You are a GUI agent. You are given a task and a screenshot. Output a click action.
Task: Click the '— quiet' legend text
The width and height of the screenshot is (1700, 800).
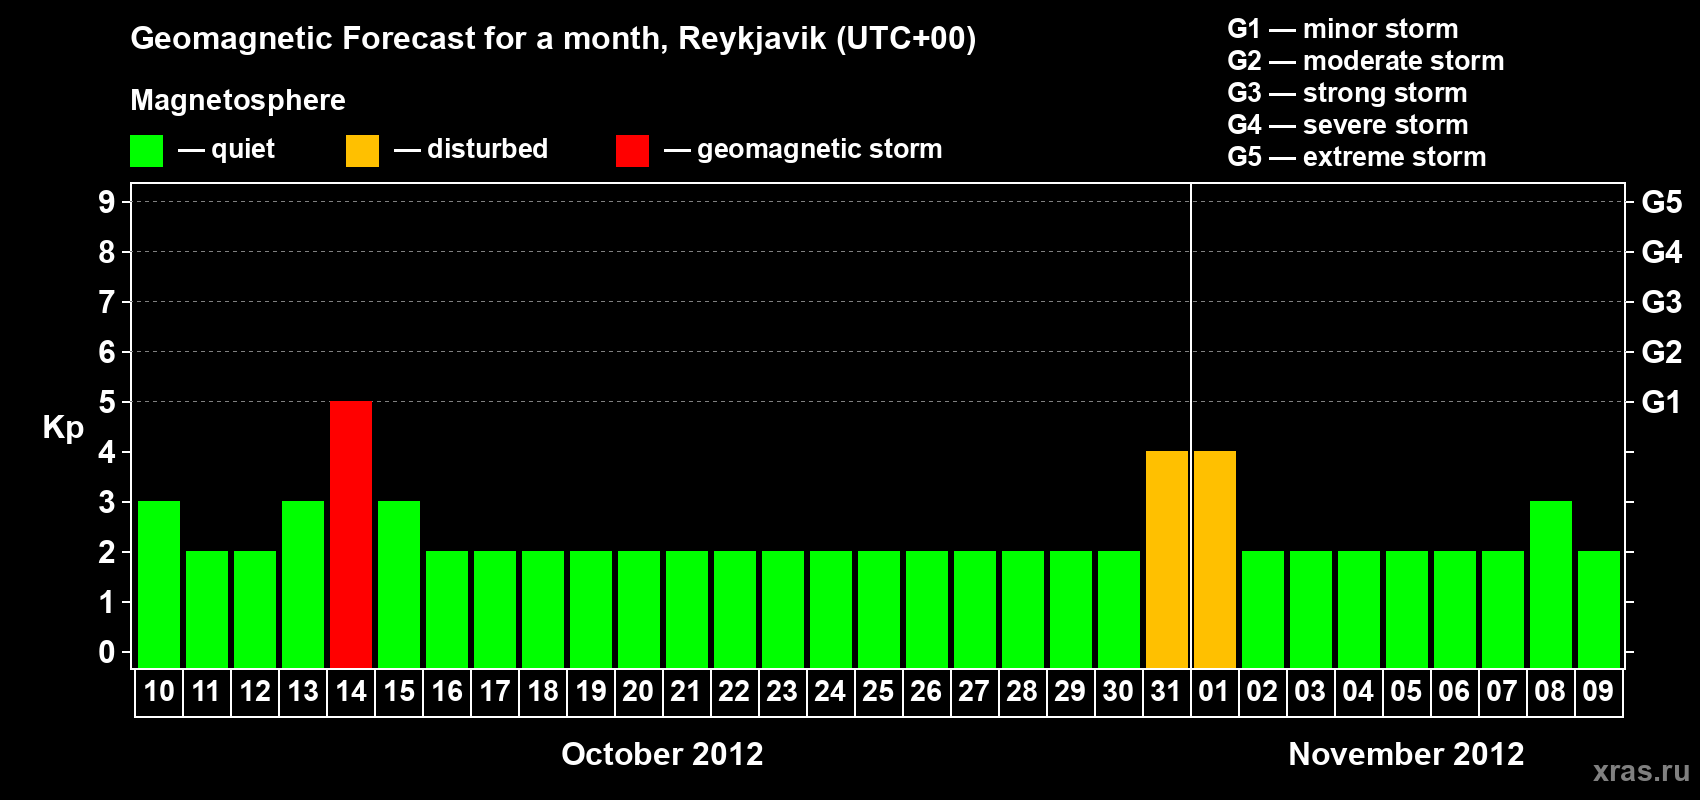[226, 149]
